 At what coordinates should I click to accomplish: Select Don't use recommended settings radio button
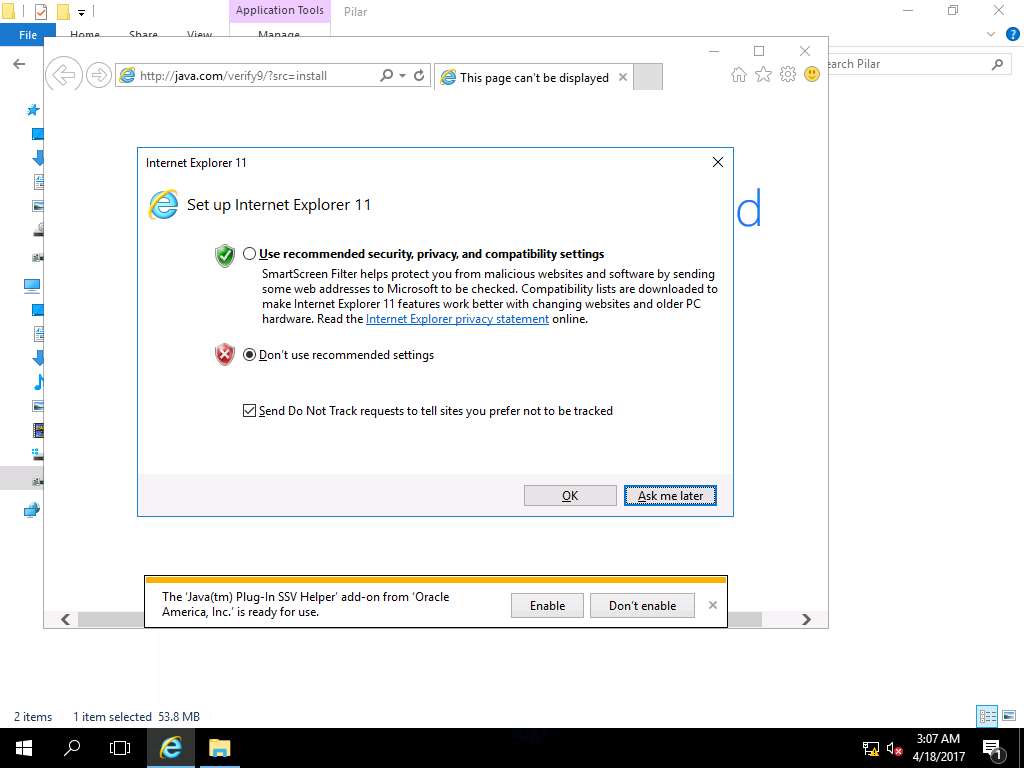(x=249, y=355)
